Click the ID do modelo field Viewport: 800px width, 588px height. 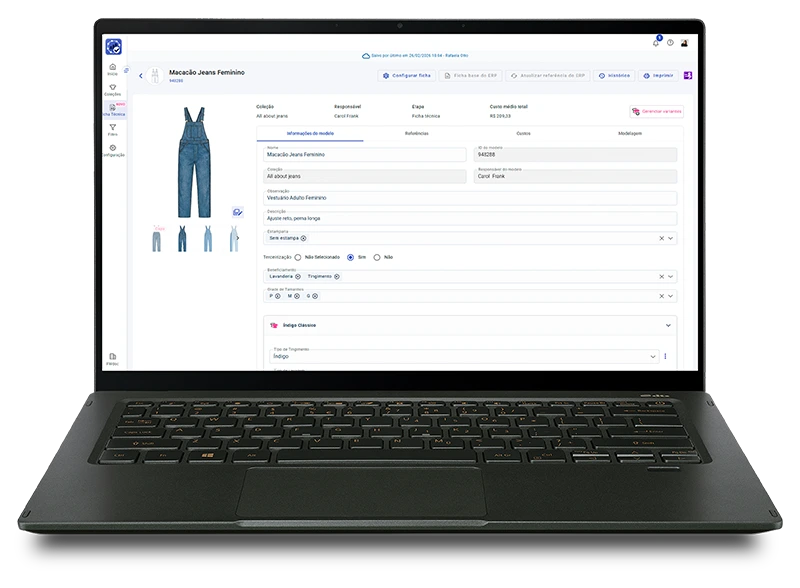pyautogui.click(x=575, y=155)
